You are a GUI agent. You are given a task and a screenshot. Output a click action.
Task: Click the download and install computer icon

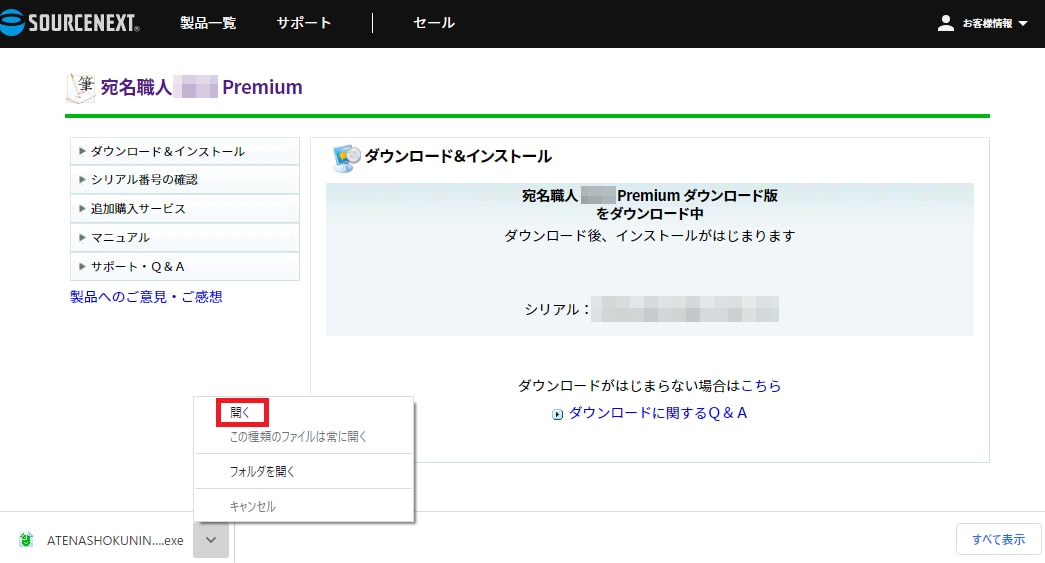click(347, 158)
